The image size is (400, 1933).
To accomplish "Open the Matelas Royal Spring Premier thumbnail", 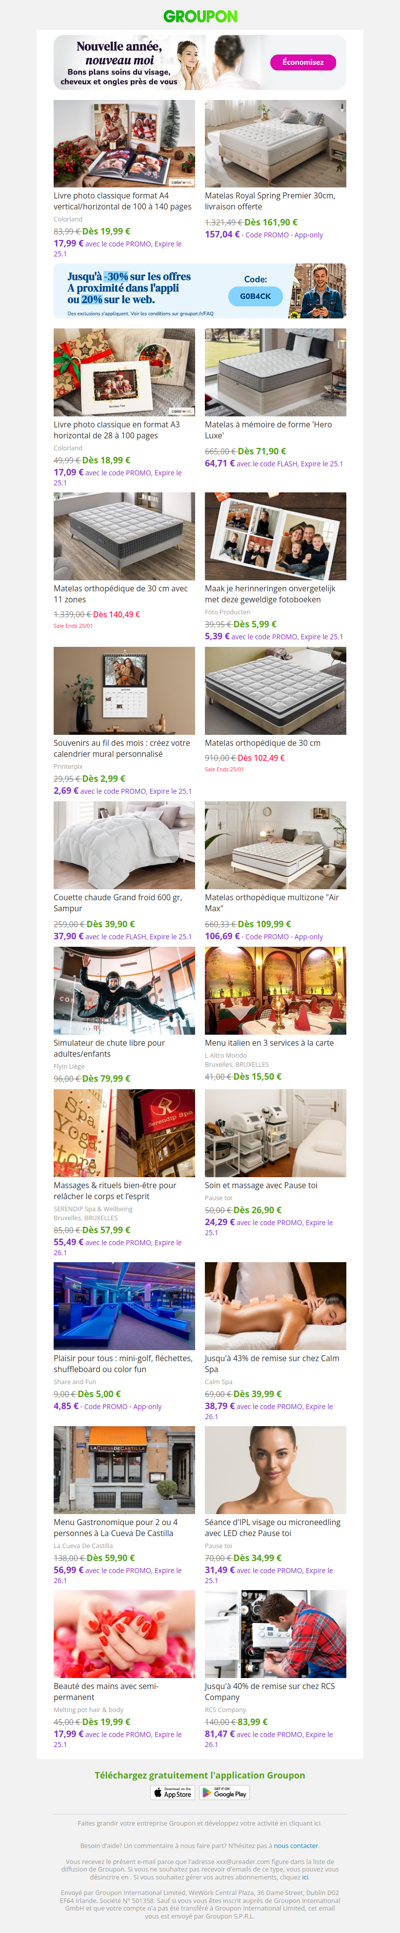I will 276,143.
